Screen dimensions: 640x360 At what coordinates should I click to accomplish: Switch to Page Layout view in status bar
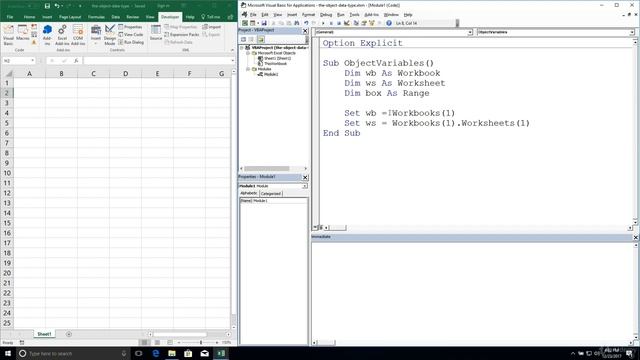(158, 342)
